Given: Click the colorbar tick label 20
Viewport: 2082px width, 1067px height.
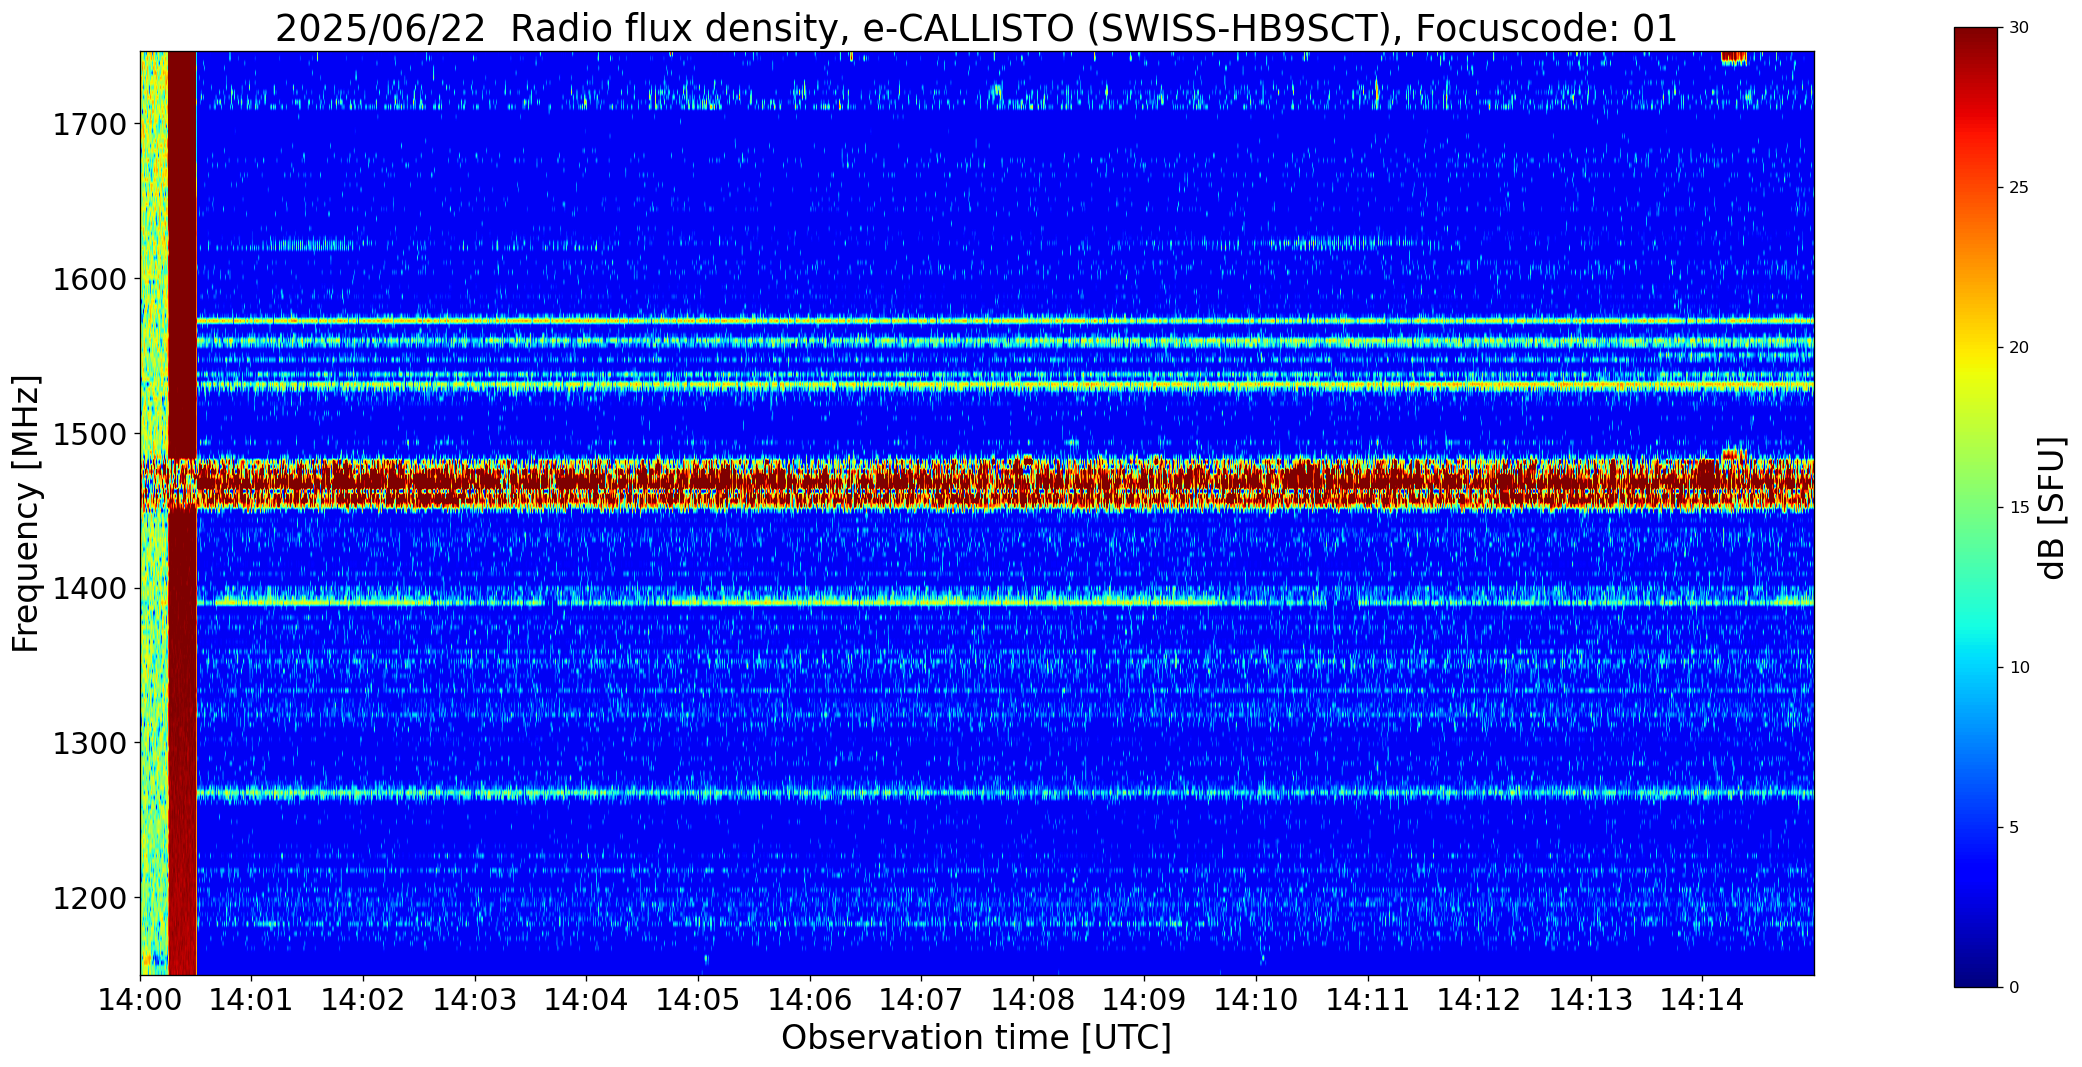Looking at the screenshot, I should click(2019, 348).
